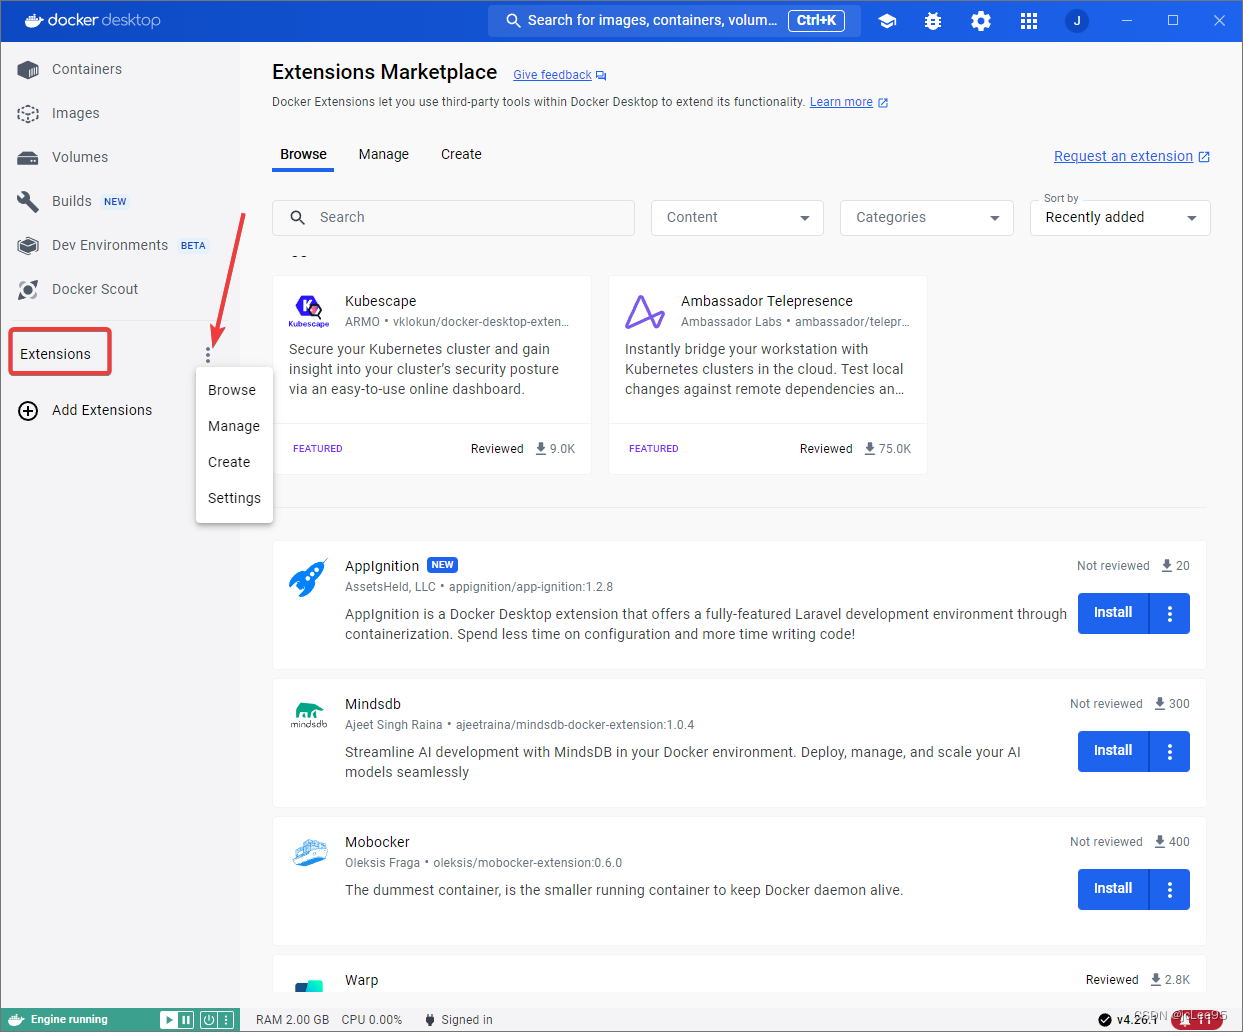Open more options next to AppIgnition Install
Screen dimensions: 1243x1032
pos(1170,614)
